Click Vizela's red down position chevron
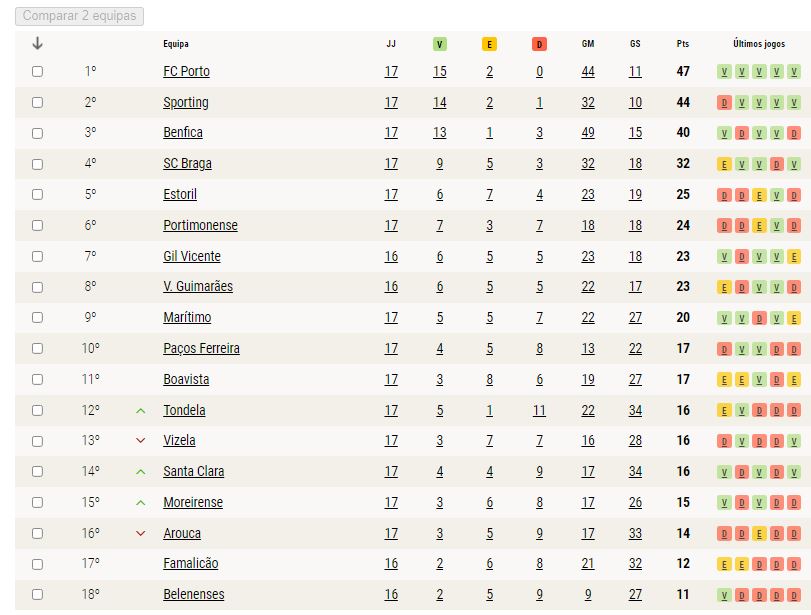The image size is (811, 615). pyautogui.click(x=140, y=441)
